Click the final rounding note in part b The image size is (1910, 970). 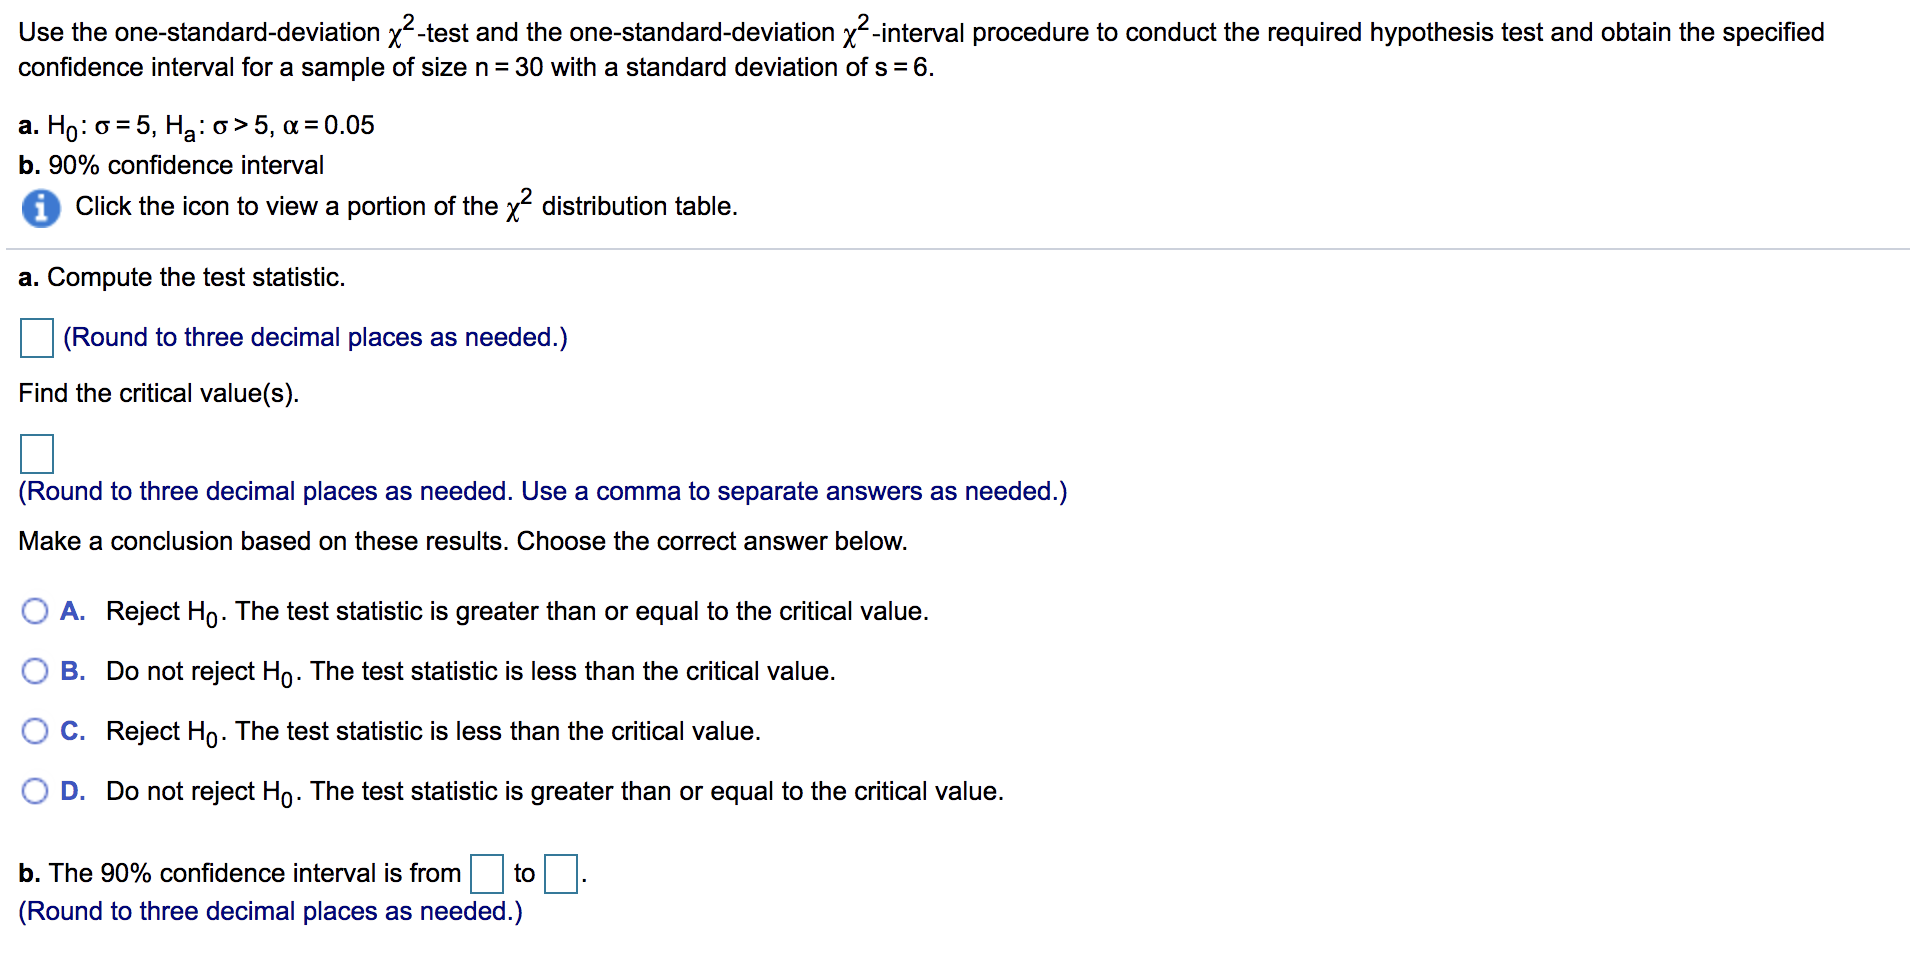270,911
